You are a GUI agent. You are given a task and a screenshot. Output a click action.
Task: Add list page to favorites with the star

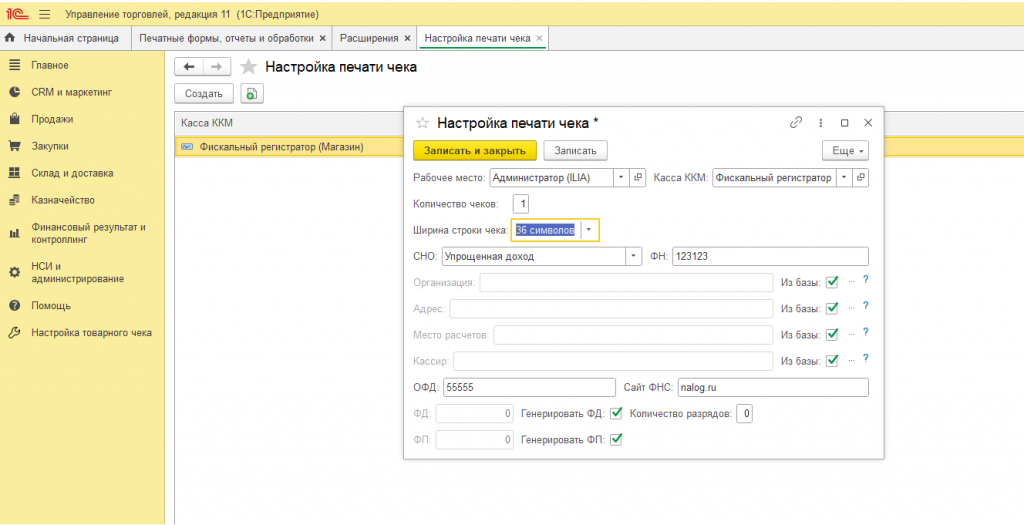248,67
